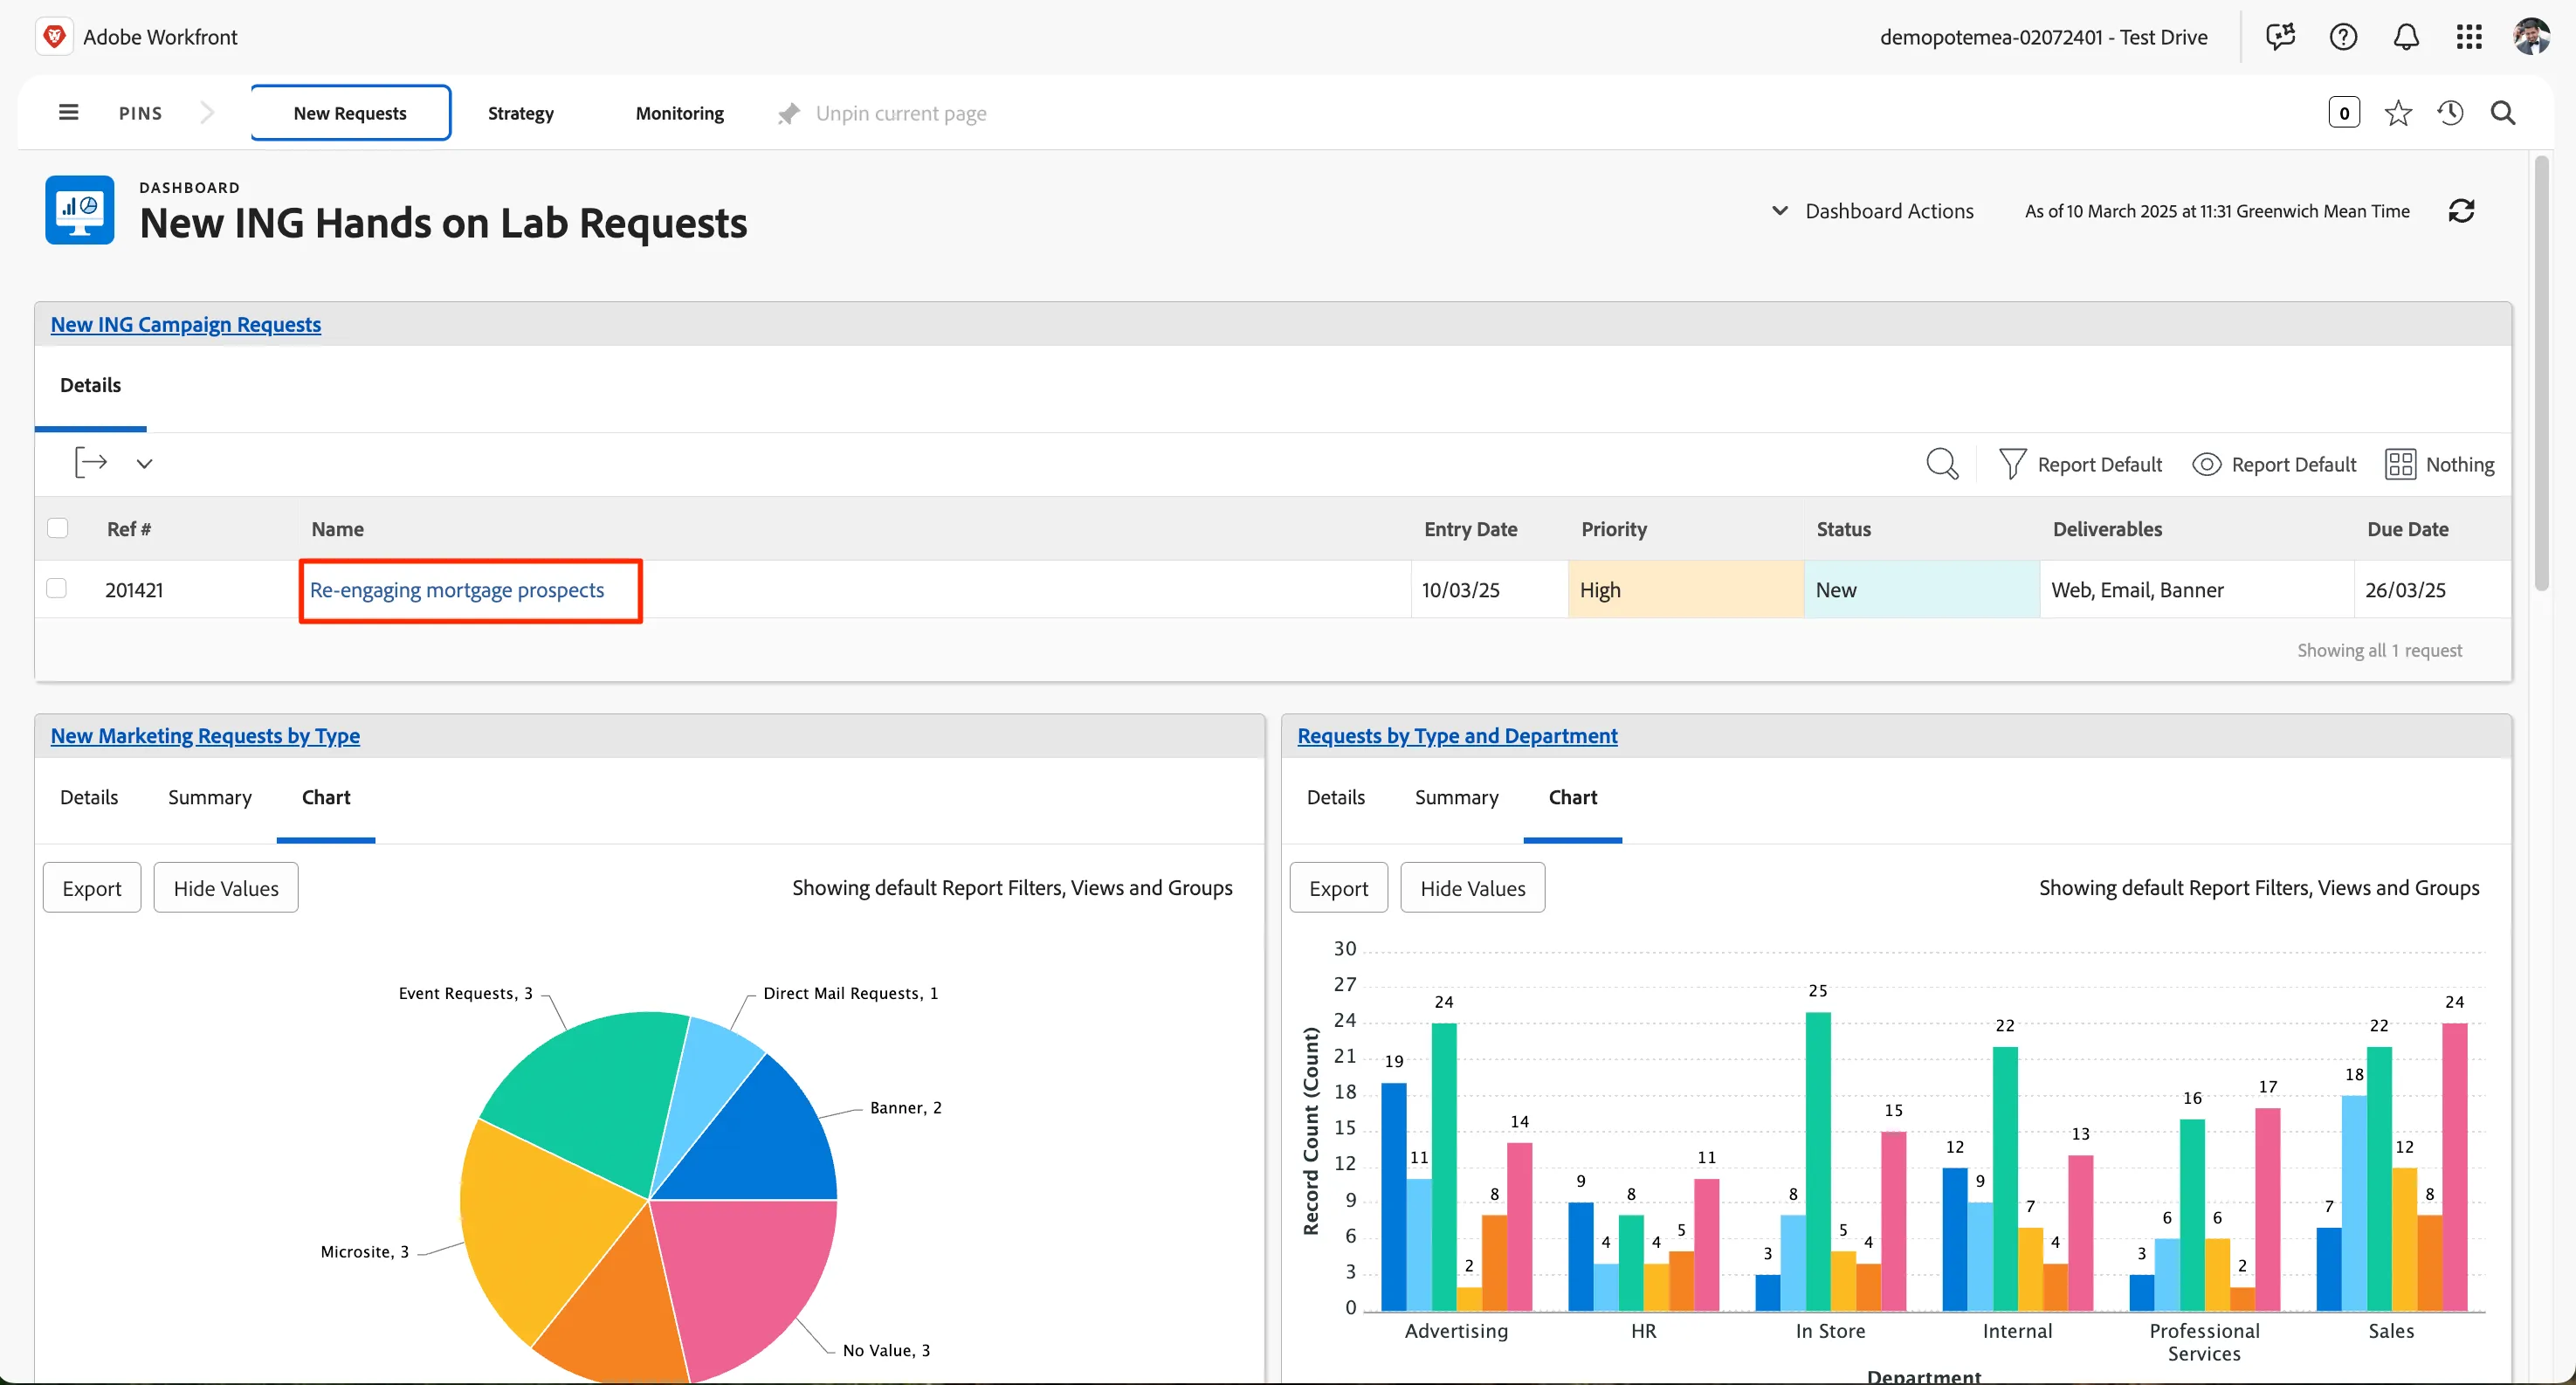Tick the select-all checkbox in the table header
The width and height of the screenshot is (2576, 1385).
point(58,528)
